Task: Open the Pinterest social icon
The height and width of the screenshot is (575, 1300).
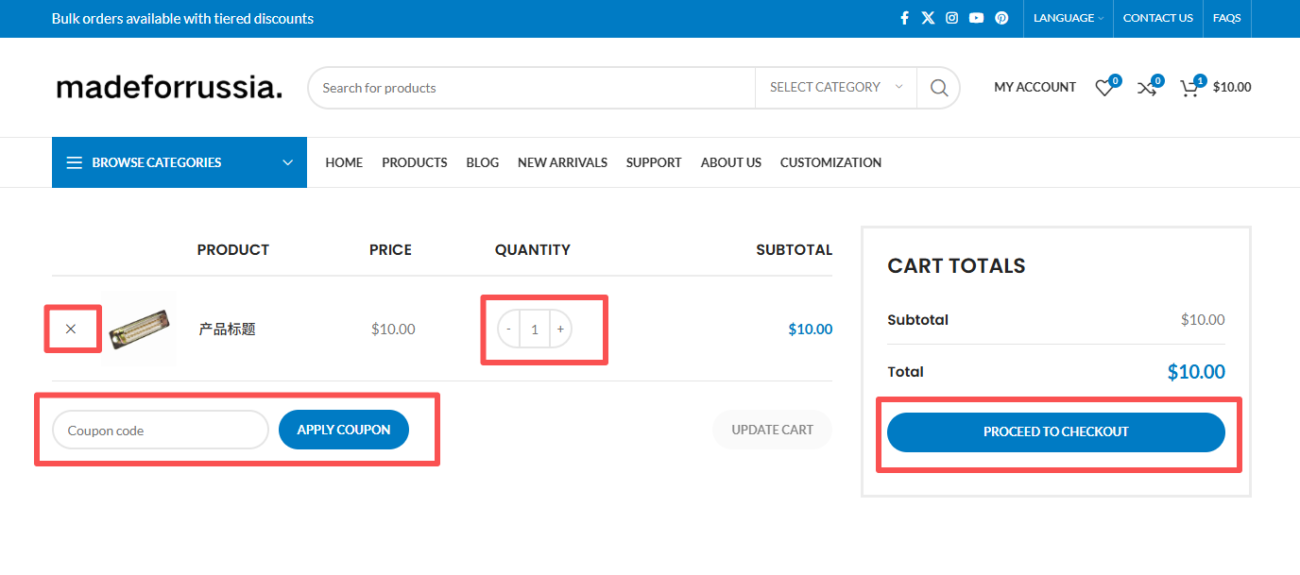Action: click(x=1001, y=18)
